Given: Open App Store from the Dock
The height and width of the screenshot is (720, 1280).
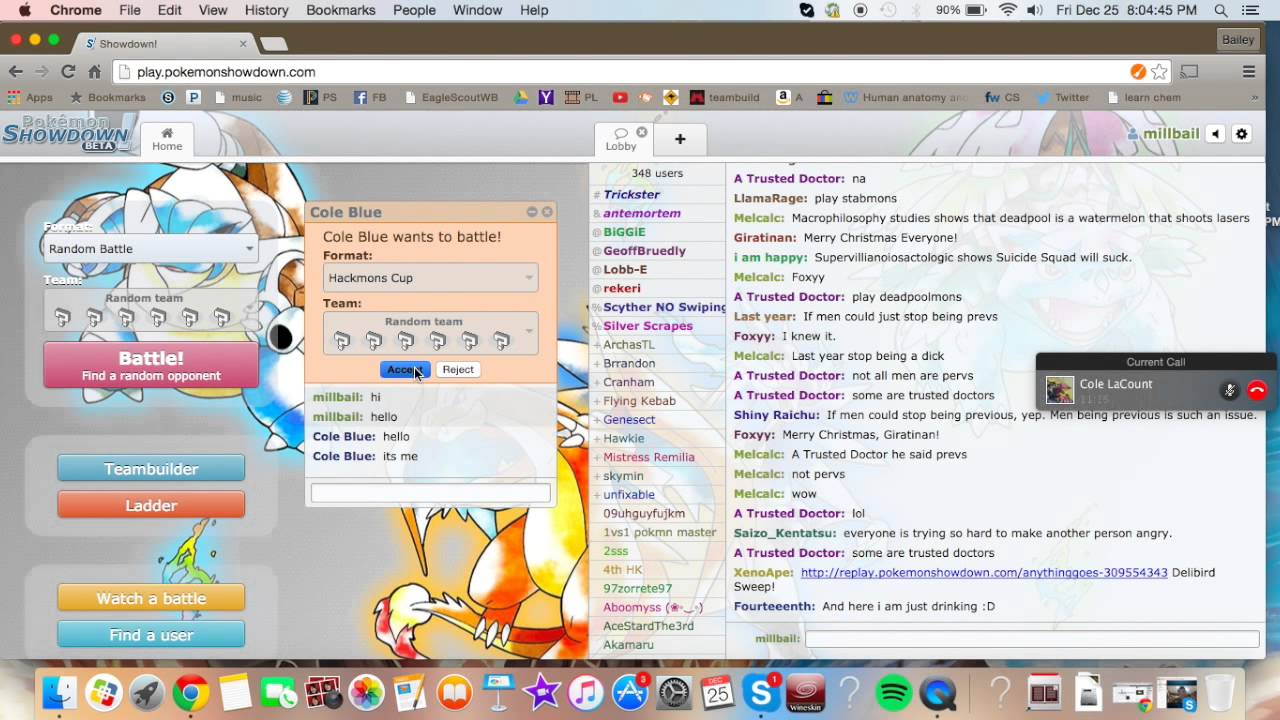Looking at the screenshot, I should click(630, 693).
